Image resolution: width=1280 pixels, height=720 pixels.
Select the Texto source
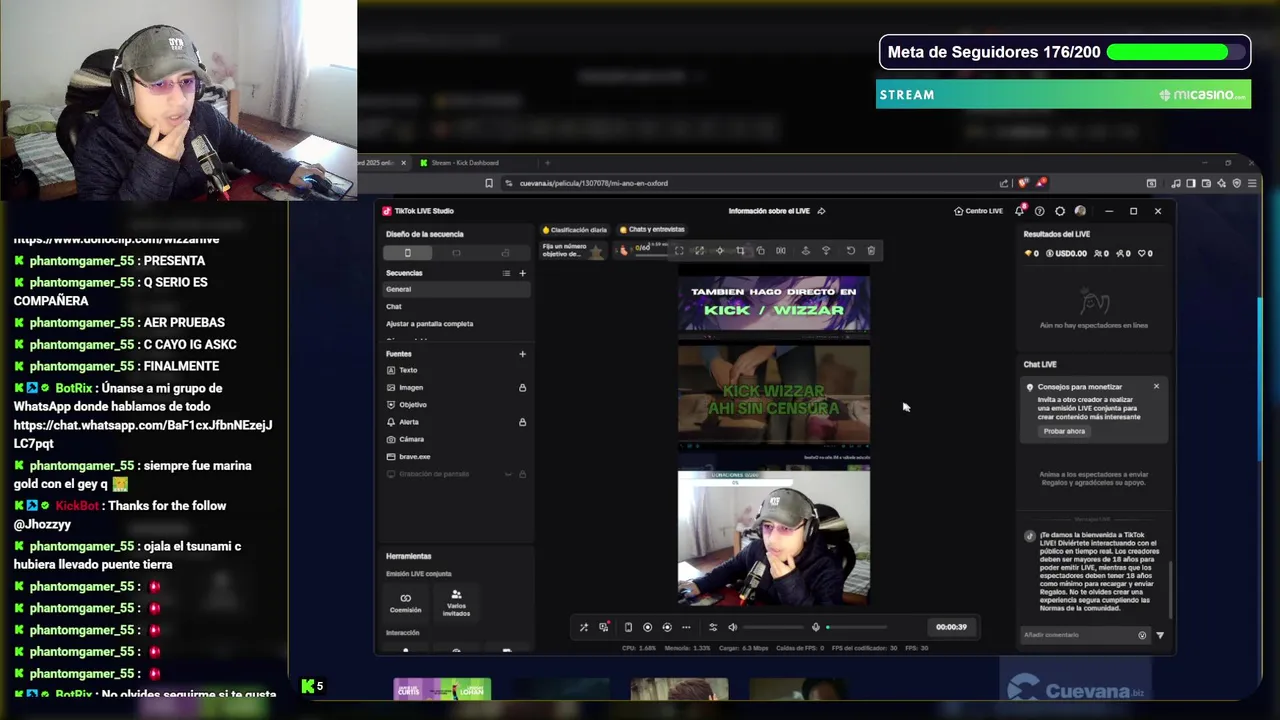pos(456,370)
